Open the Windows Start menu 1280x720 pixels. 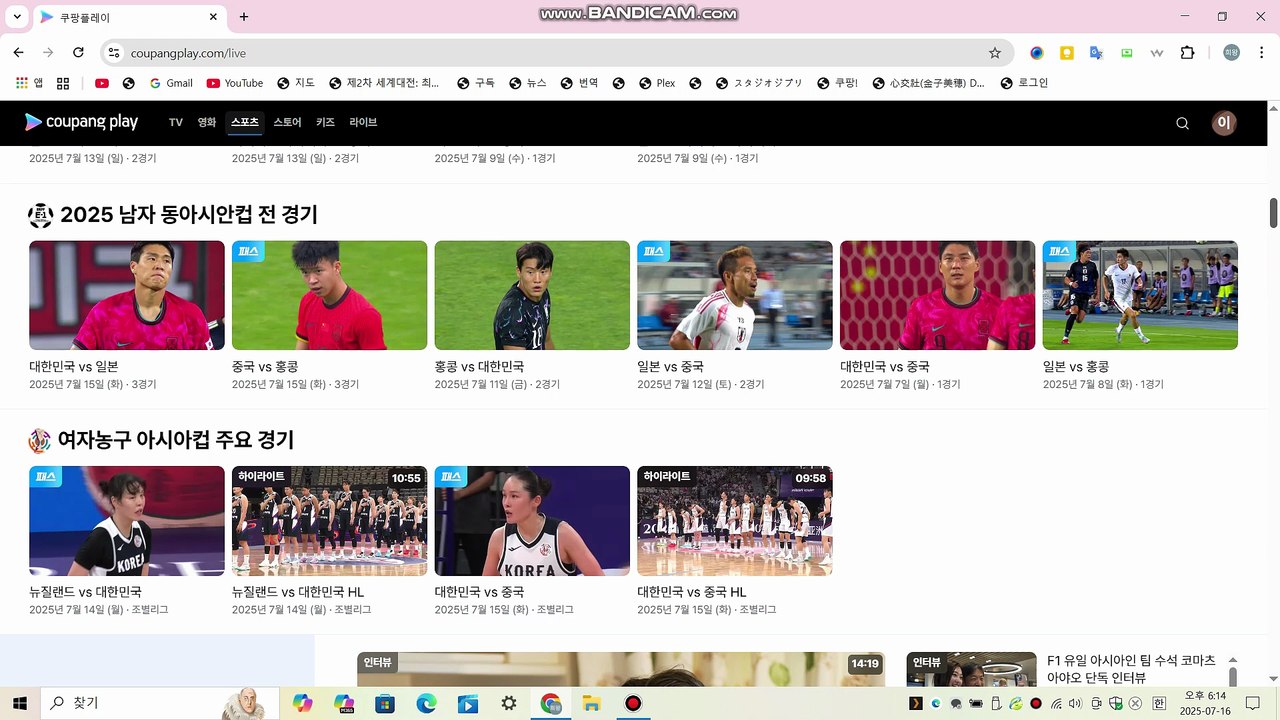click(x=19, y=703)
